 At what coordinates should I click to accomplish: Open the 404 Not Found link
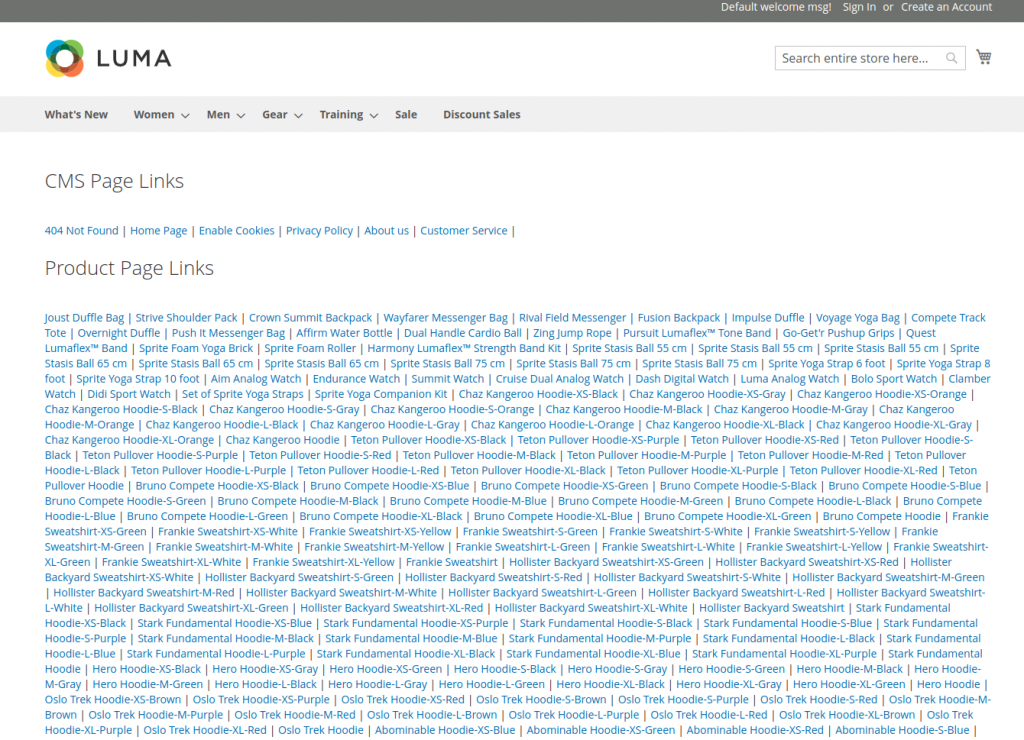pos(81,230)
